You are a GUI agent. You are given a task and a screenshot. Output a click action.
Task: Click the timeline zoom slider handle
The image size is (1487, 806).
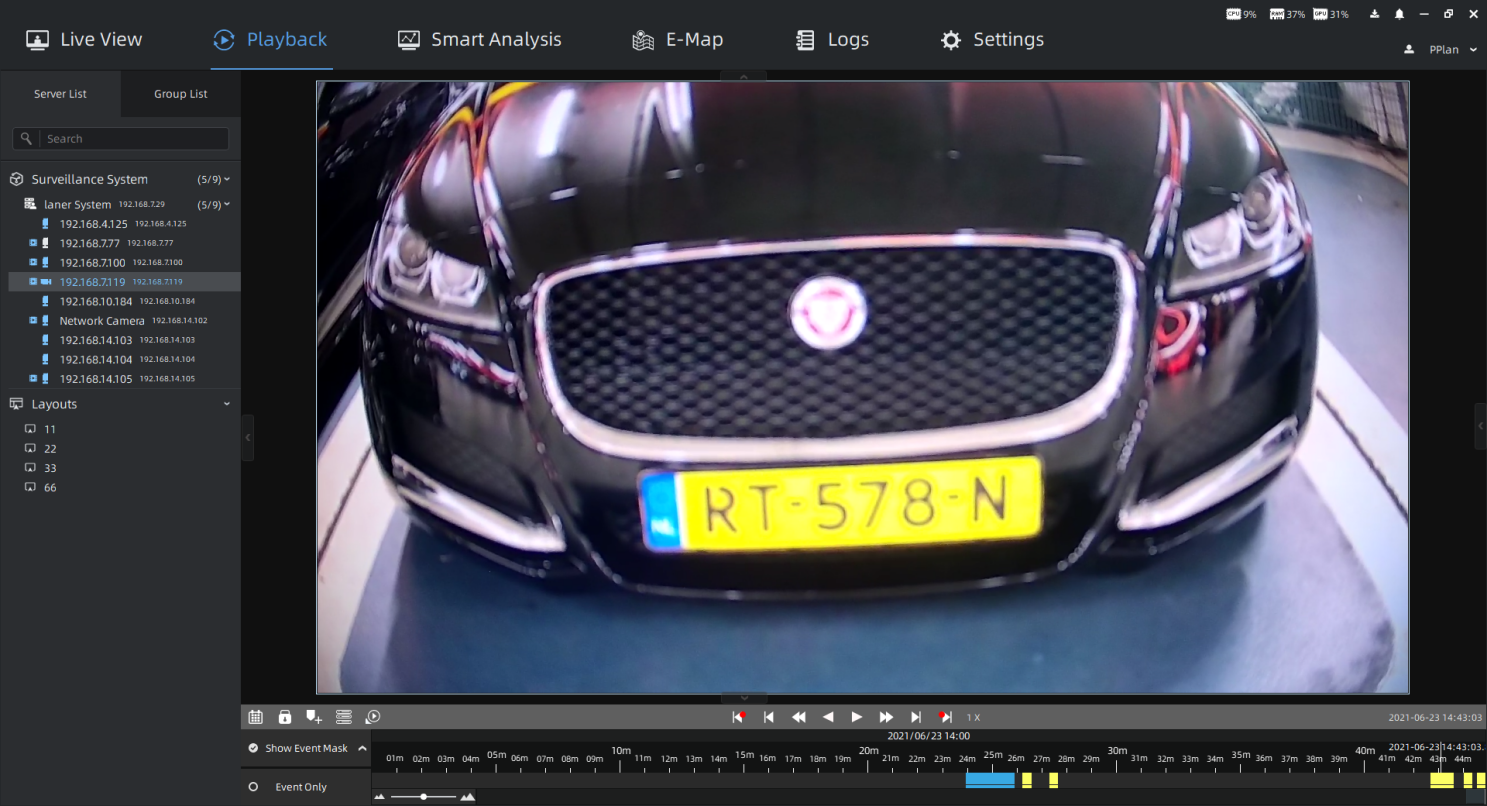tap(425, 797)
